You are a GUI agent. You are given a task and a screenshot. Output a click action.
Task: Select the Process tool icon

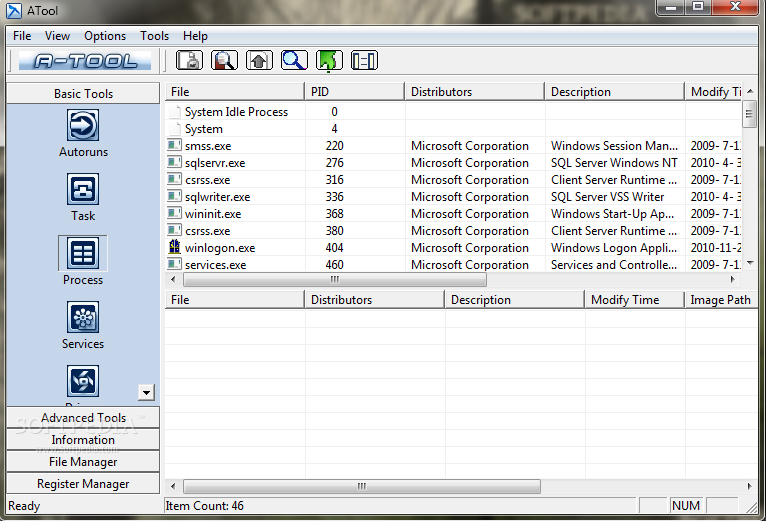coord(83,253)
